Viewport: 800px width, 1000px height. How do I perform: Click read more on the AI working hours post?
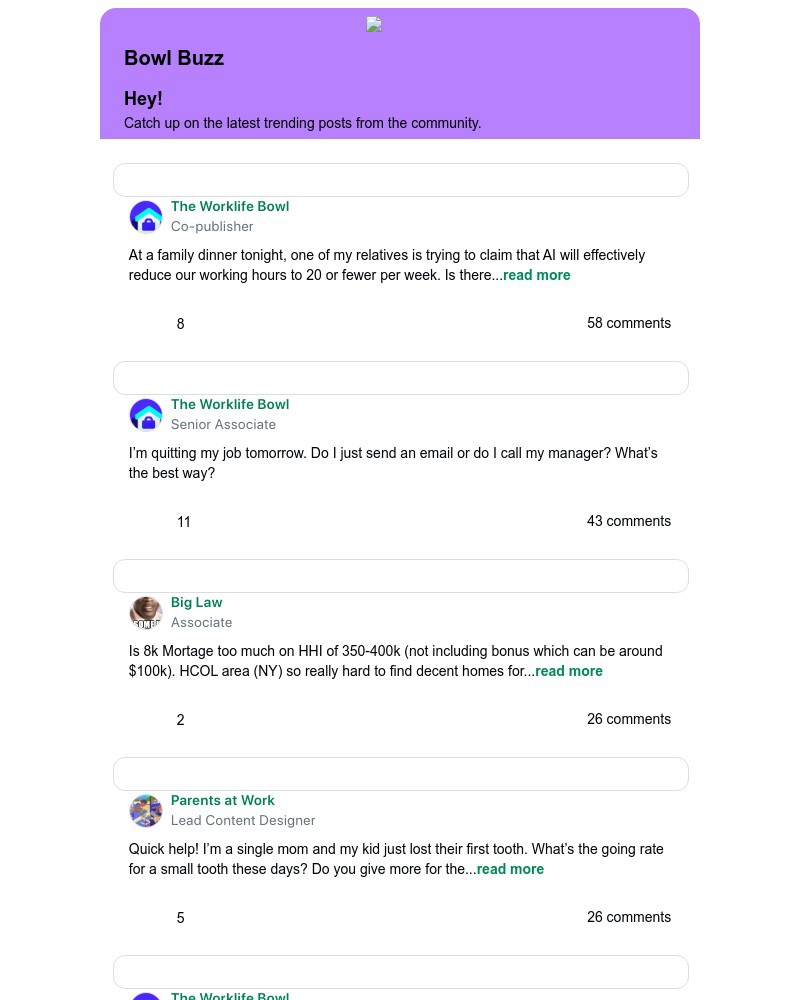tap(537, 276)
